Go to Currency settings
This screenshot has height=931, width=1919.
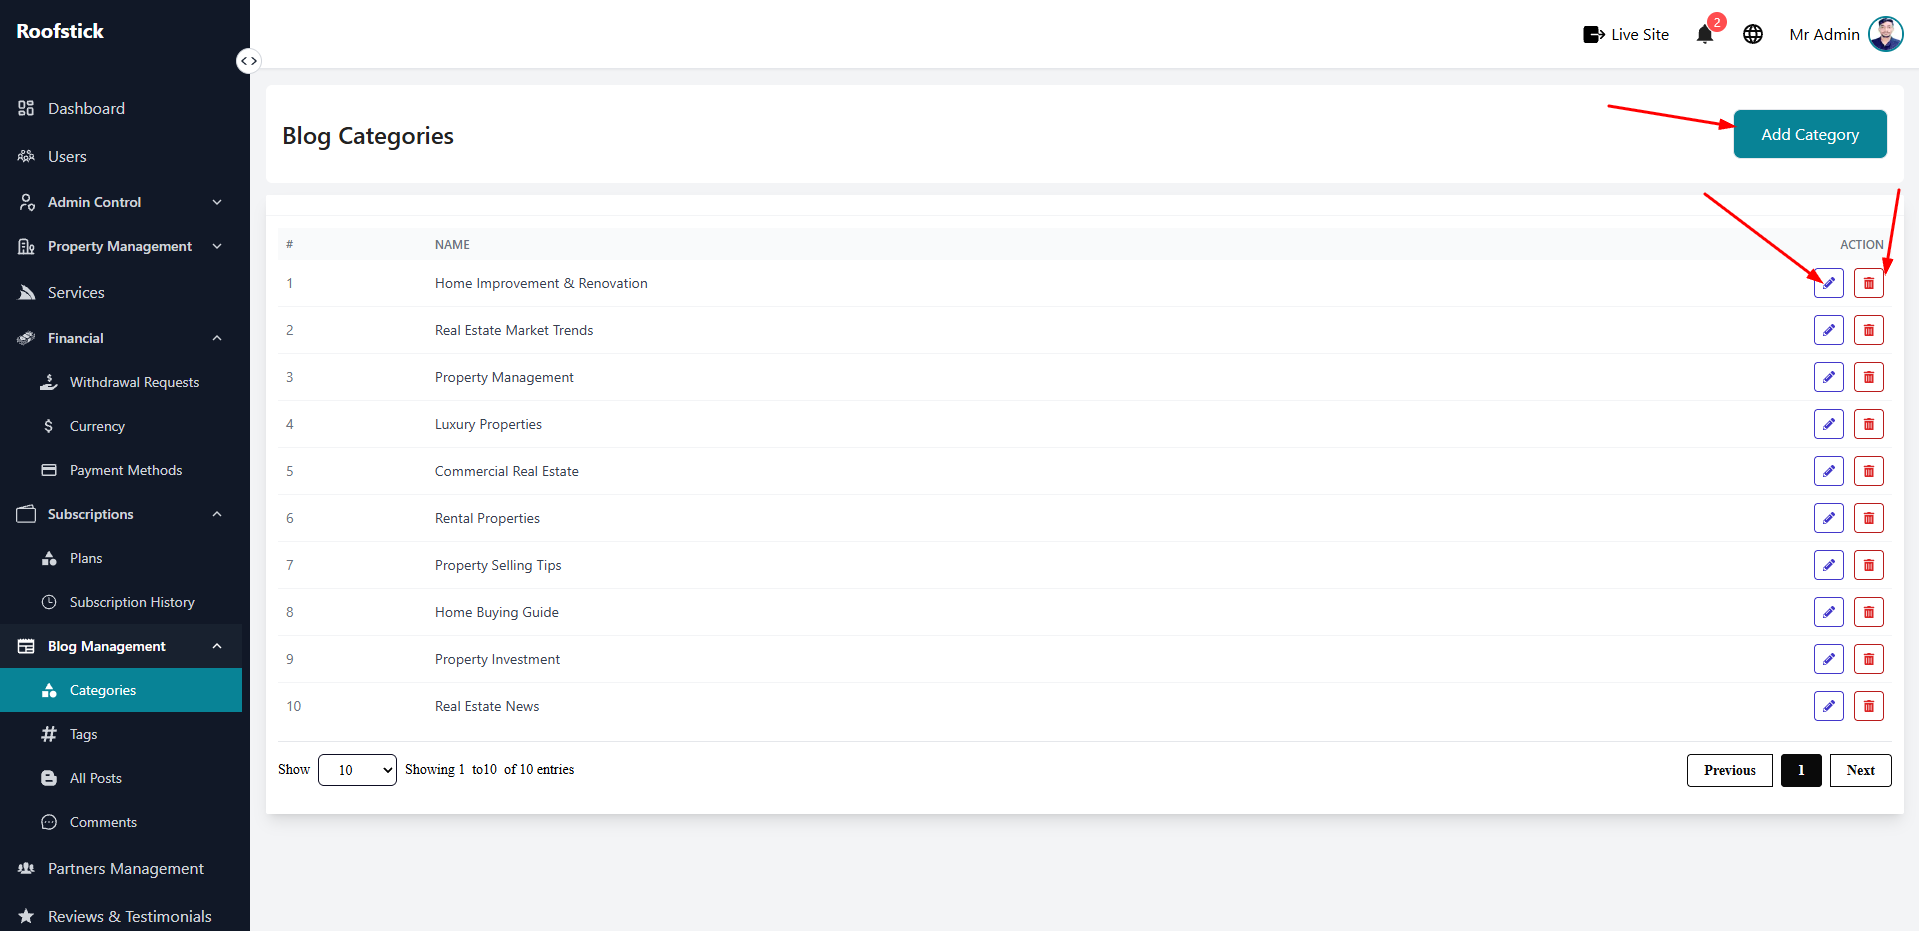(x=121, y=426)
